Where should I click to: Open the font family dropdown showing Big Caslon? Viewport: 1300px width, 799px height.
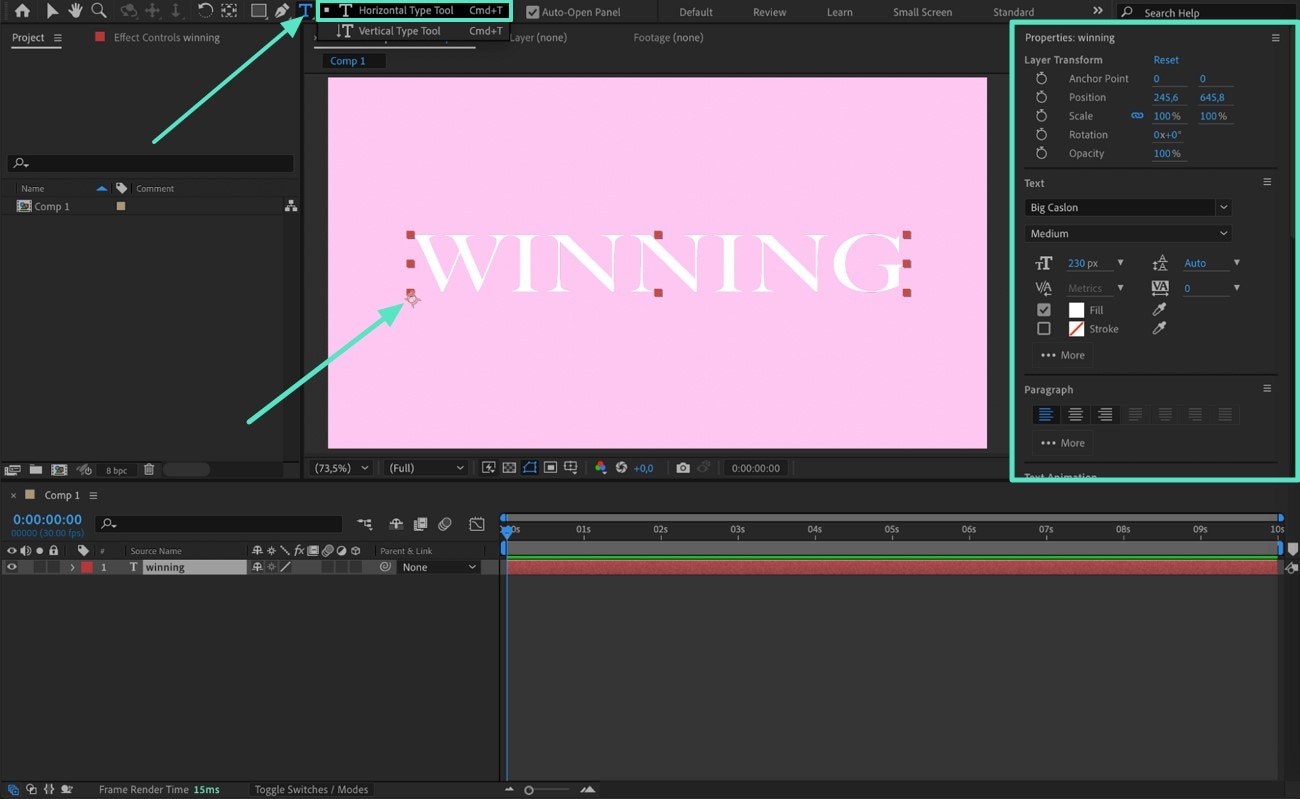pyautogui.click(x=1127, y=207)
